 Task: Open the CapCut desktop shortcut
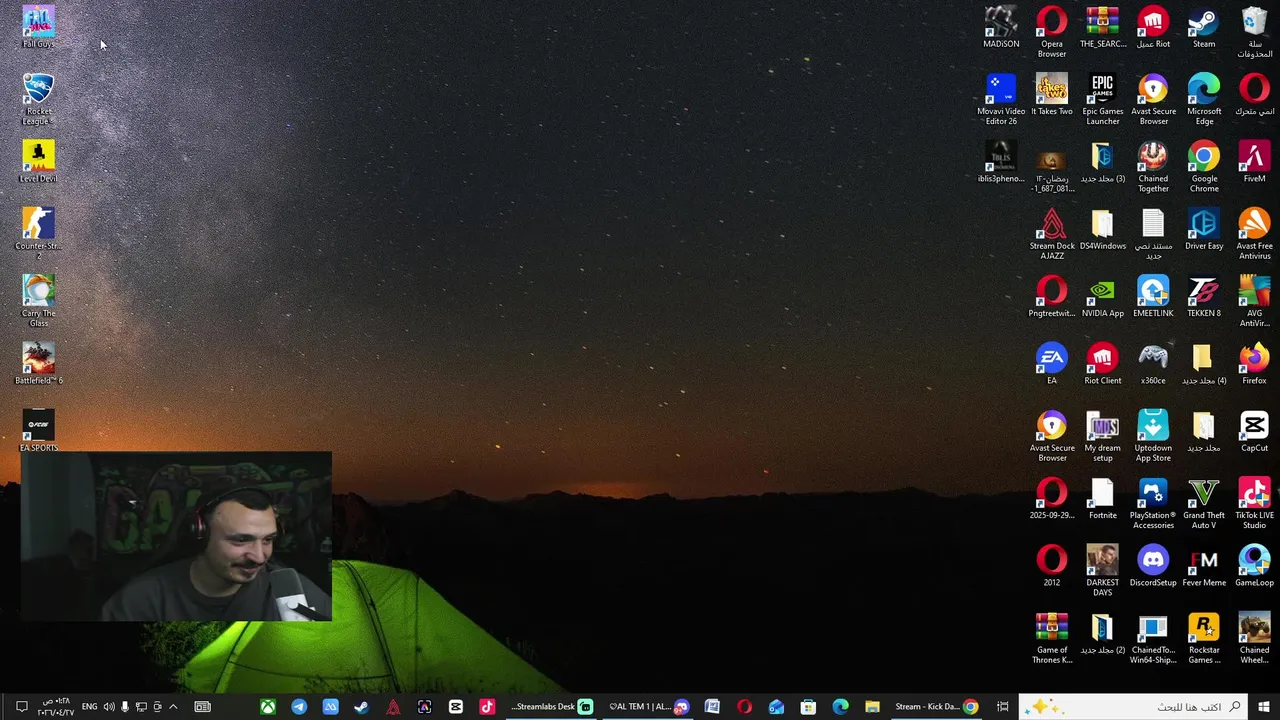click(1255, 431)
